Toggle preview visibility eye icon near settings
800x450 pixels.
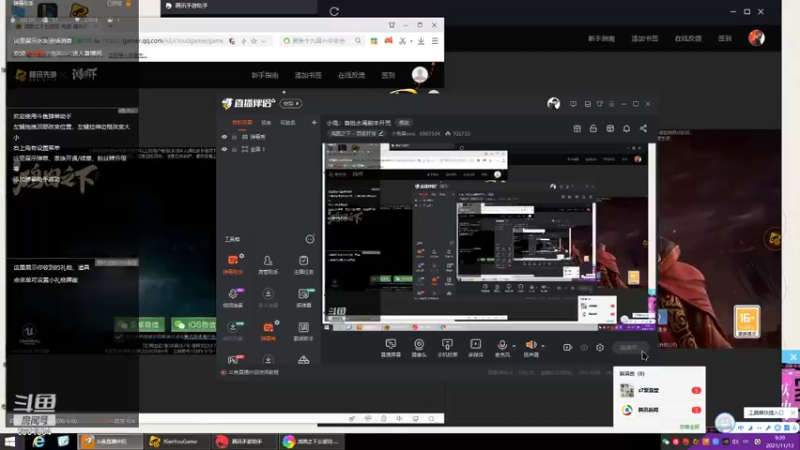(x=584, y=347)
